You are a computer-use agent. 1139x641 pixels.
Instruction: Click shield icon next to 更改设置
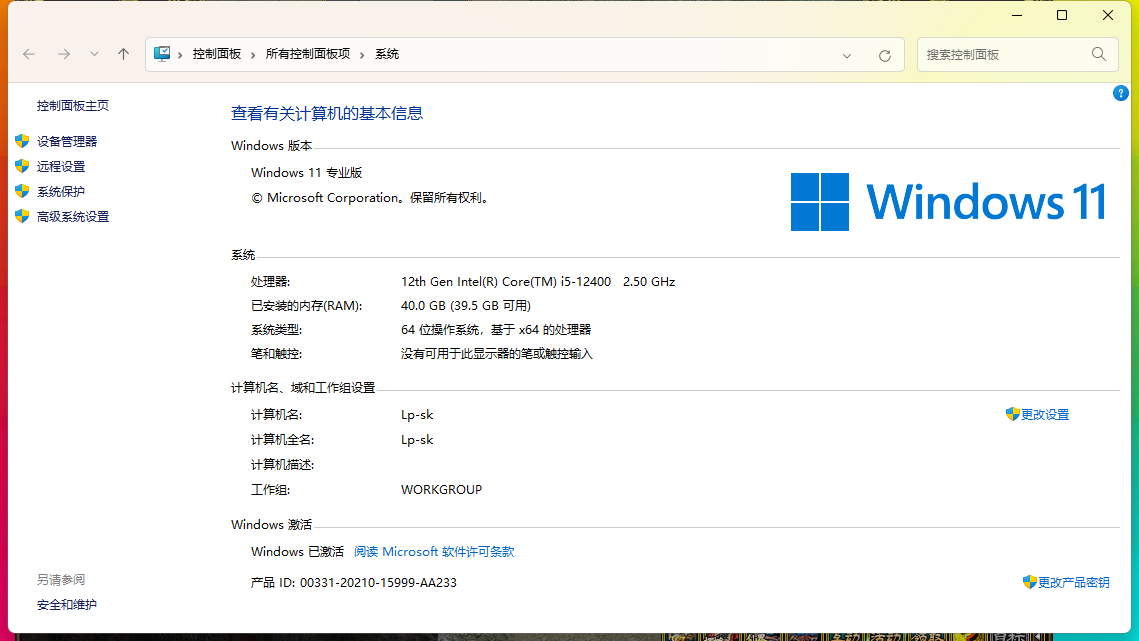1013,414
